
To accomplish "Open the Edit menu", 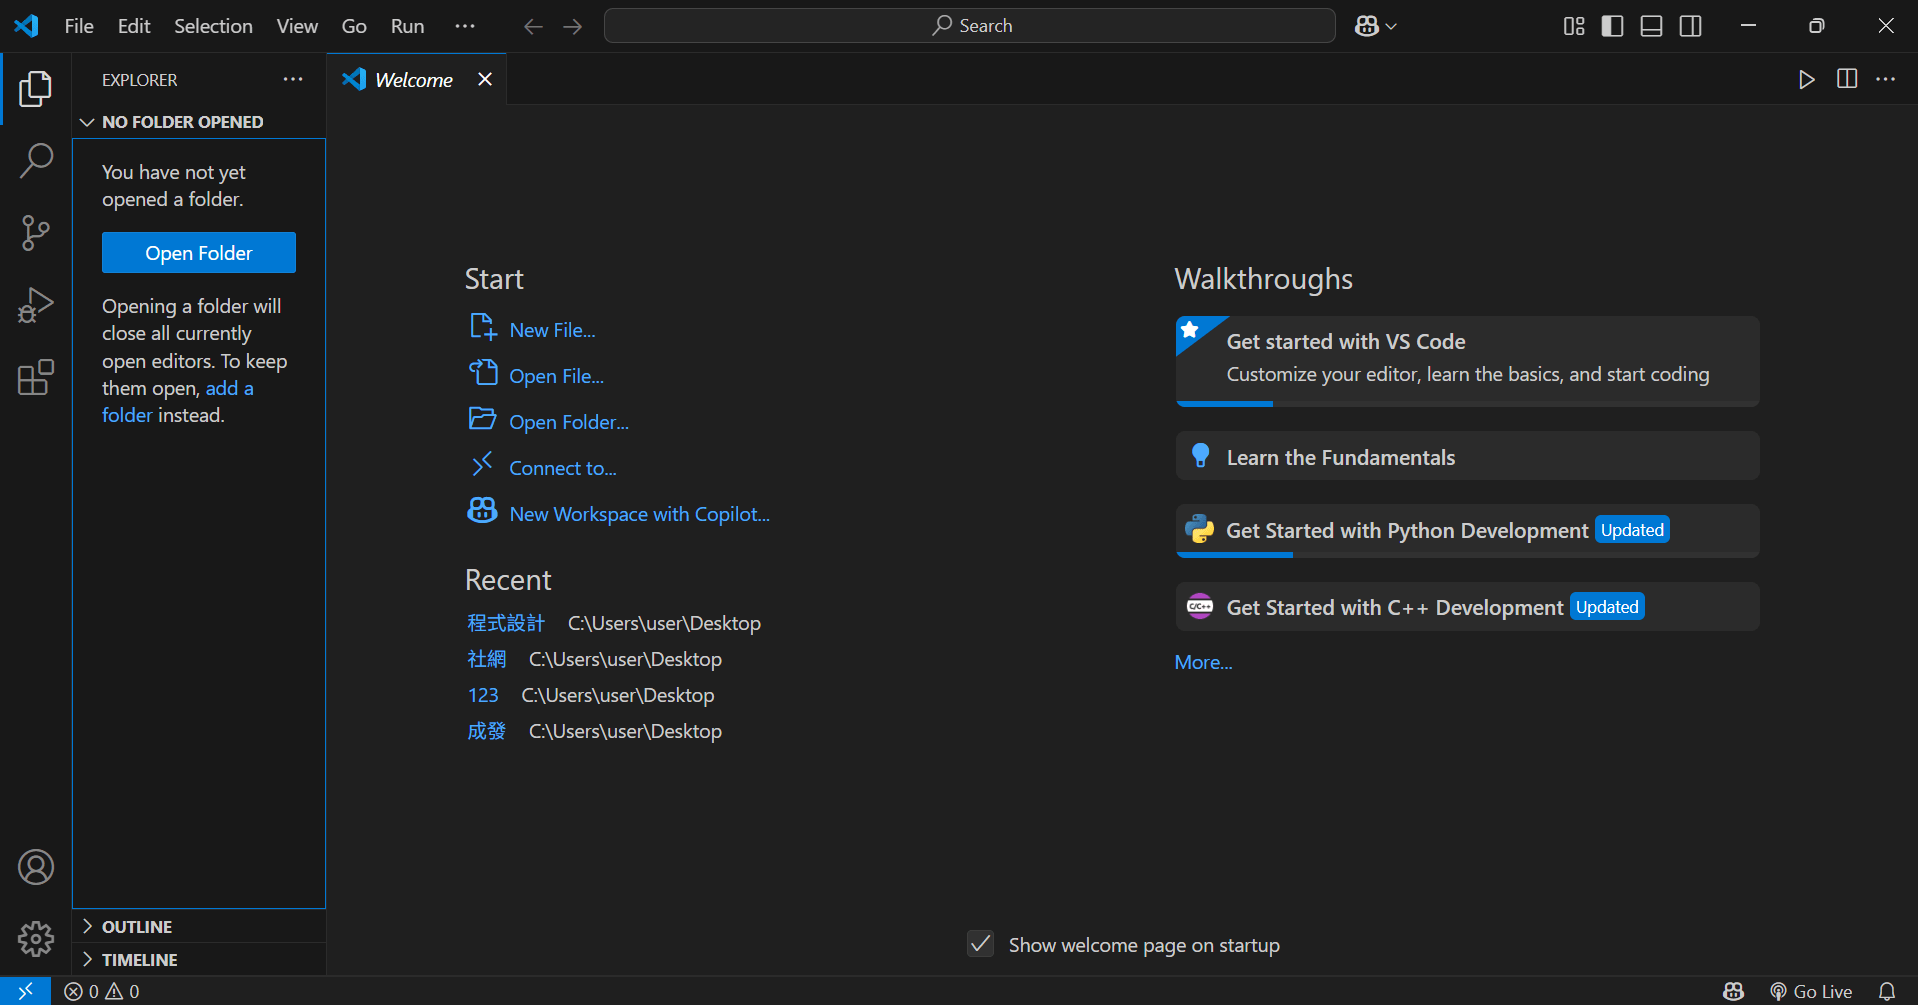I will 134,26.
